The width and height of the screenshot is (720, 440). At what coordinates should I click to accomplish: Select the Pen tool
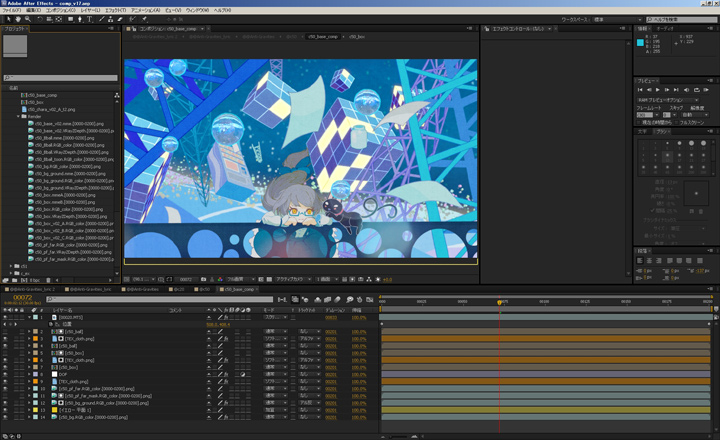[80, 19]
